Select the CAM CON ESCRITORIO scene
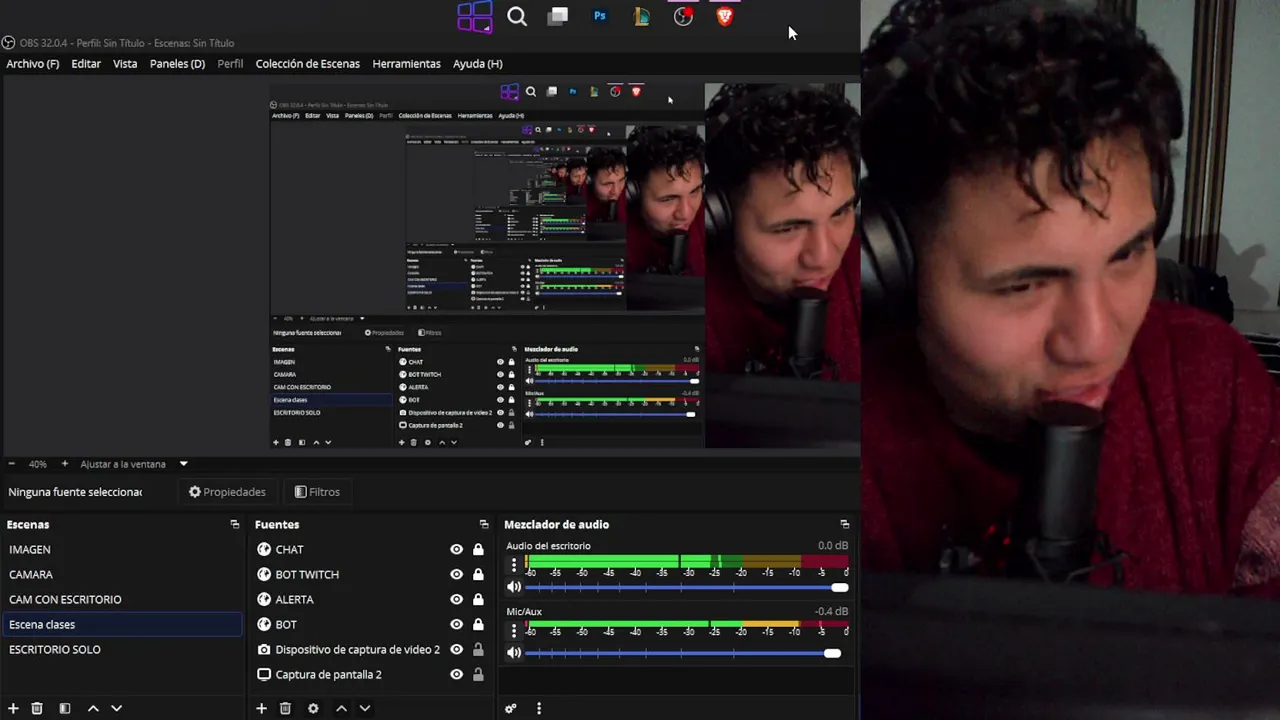This screenshot has width=1280, height=720. (122, 599)
